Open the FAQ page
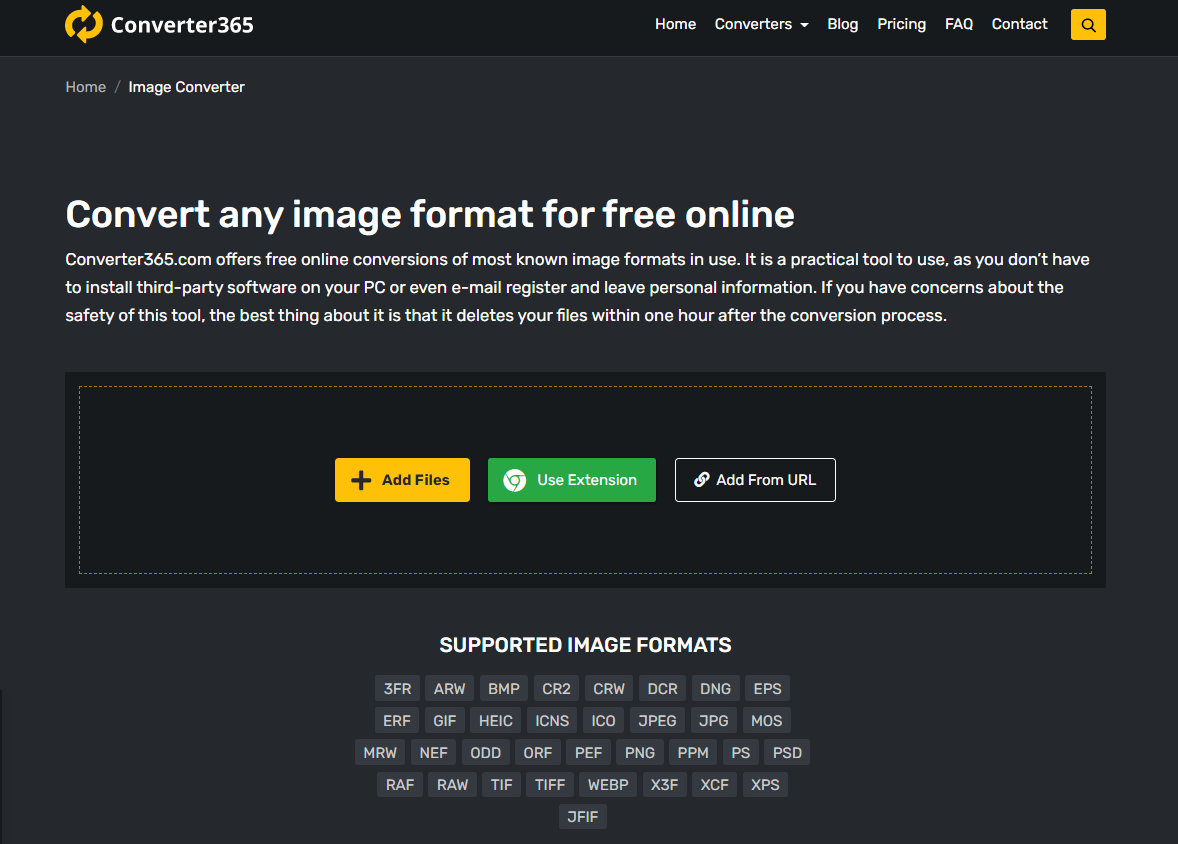This screenshot has height=844, width=1178. (x=958, y=24)
